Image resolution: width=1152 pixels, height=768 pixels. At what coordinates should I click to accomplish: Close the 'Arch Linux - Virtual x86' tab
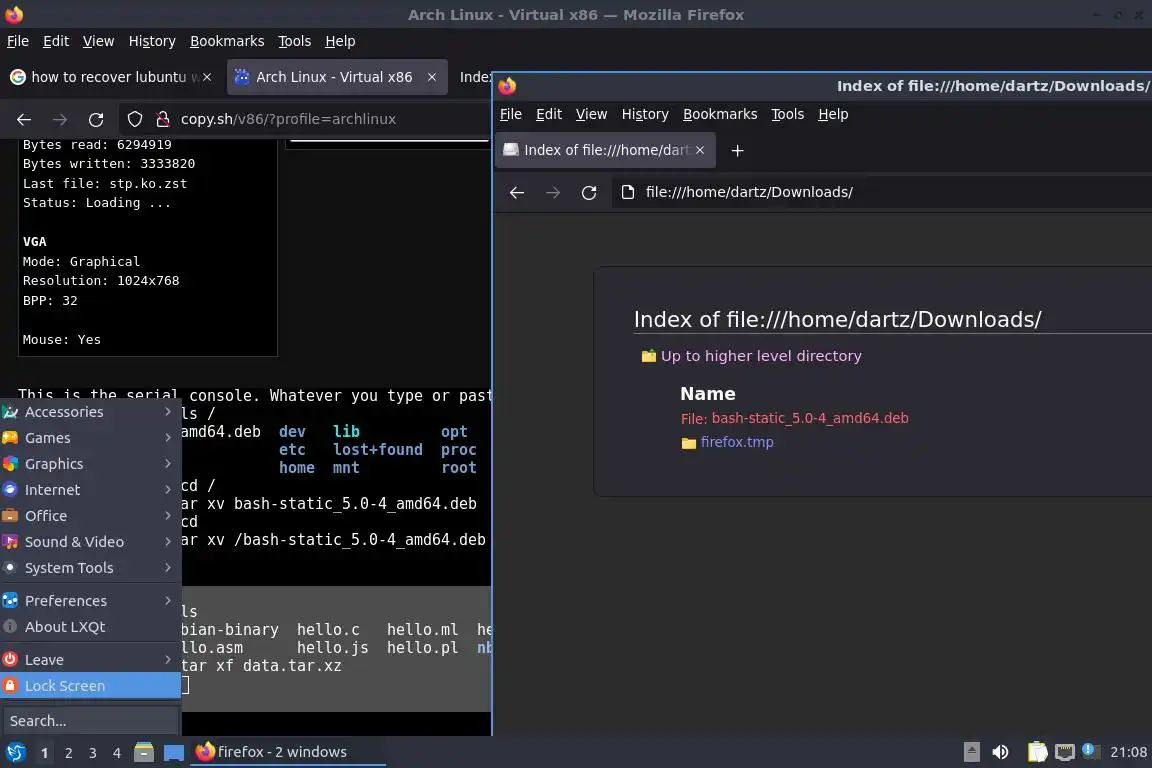[432, 77]
